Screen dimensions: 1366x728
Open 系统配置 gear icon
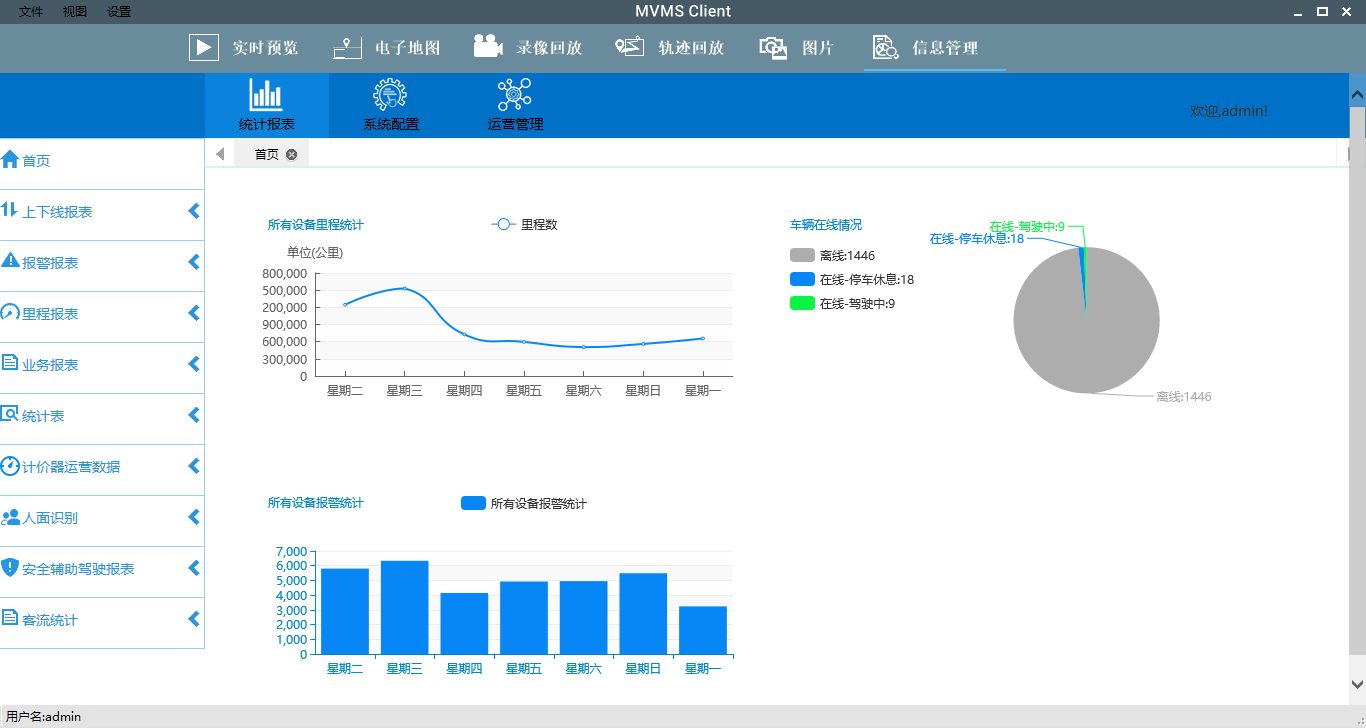(x=390, y=95)
